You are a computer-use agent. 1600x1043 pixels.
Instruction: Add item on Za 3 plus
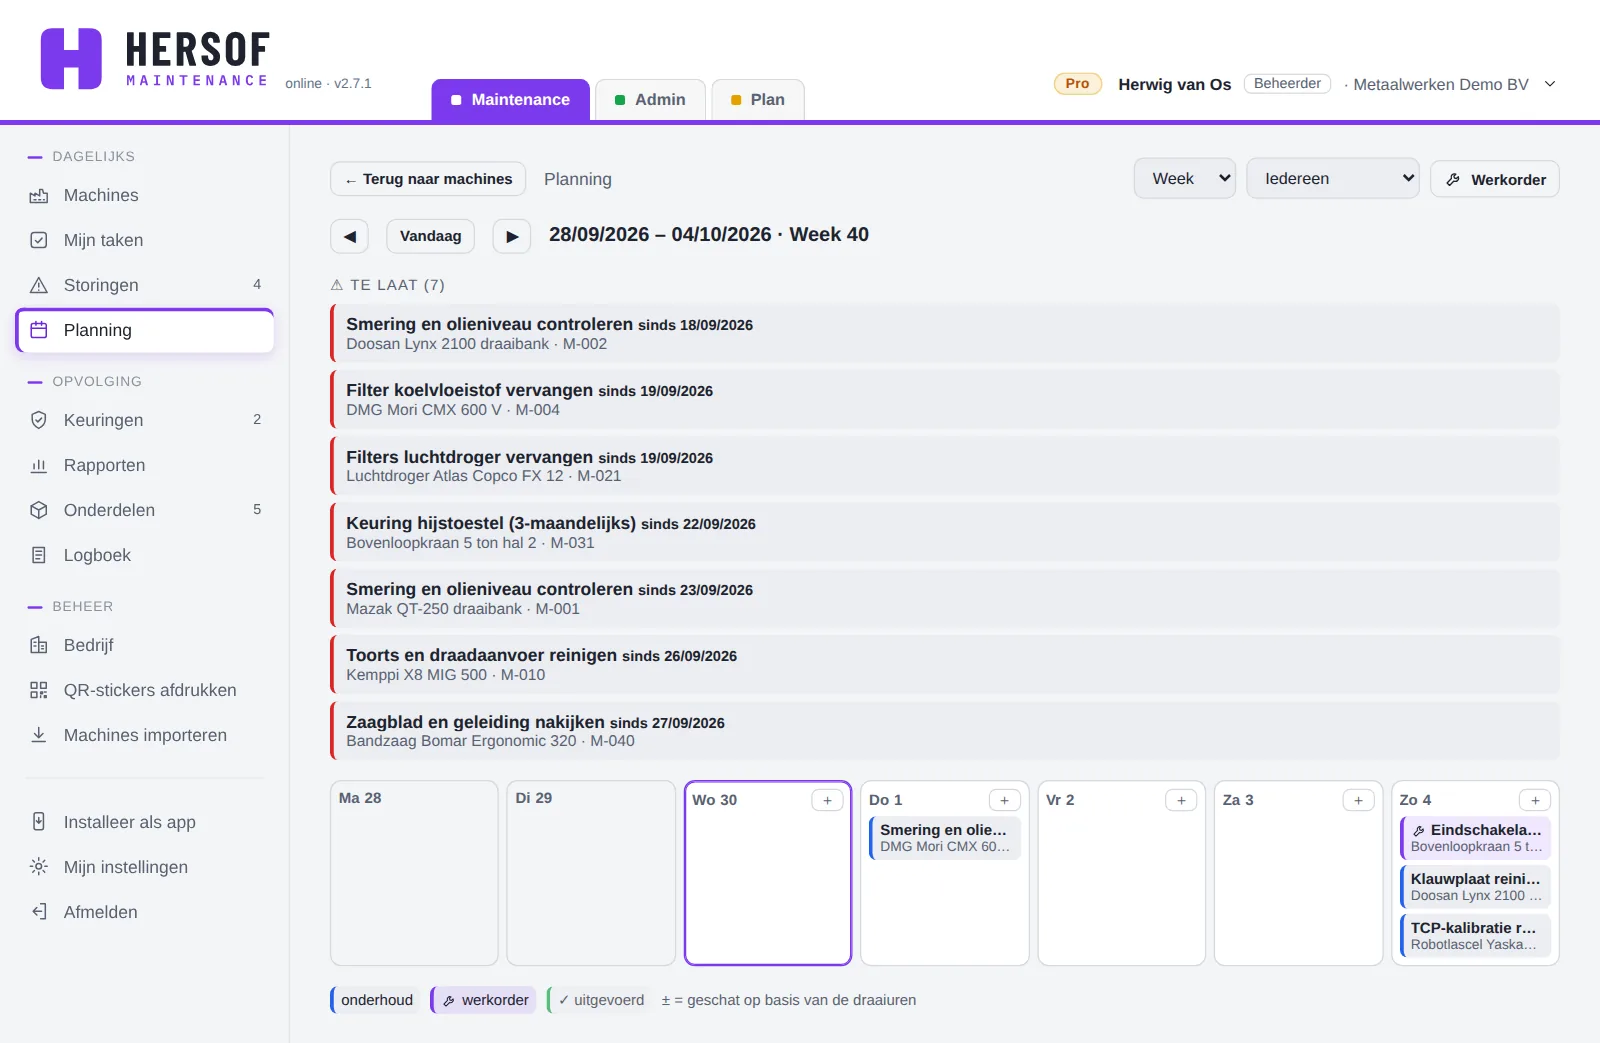[x=1358, y=800]
